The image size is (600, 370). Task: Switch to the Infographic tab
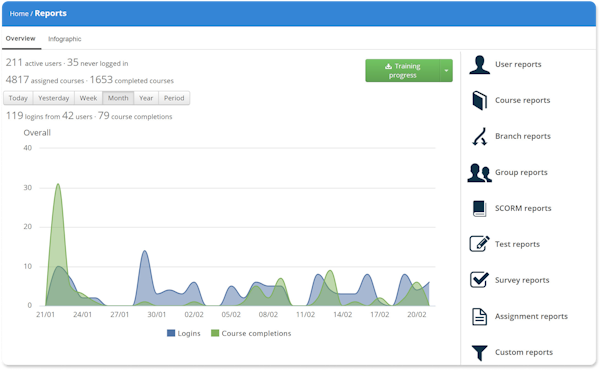pos(64,39)
